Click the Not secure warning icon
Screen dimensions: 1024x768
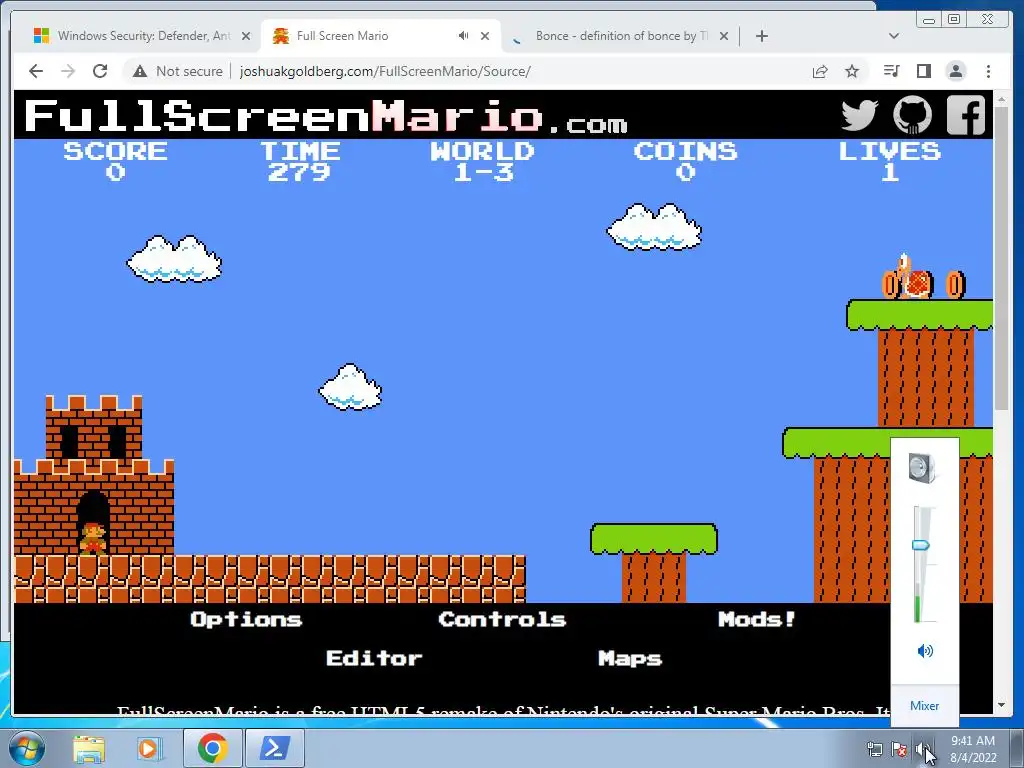[x=140, y=71]
